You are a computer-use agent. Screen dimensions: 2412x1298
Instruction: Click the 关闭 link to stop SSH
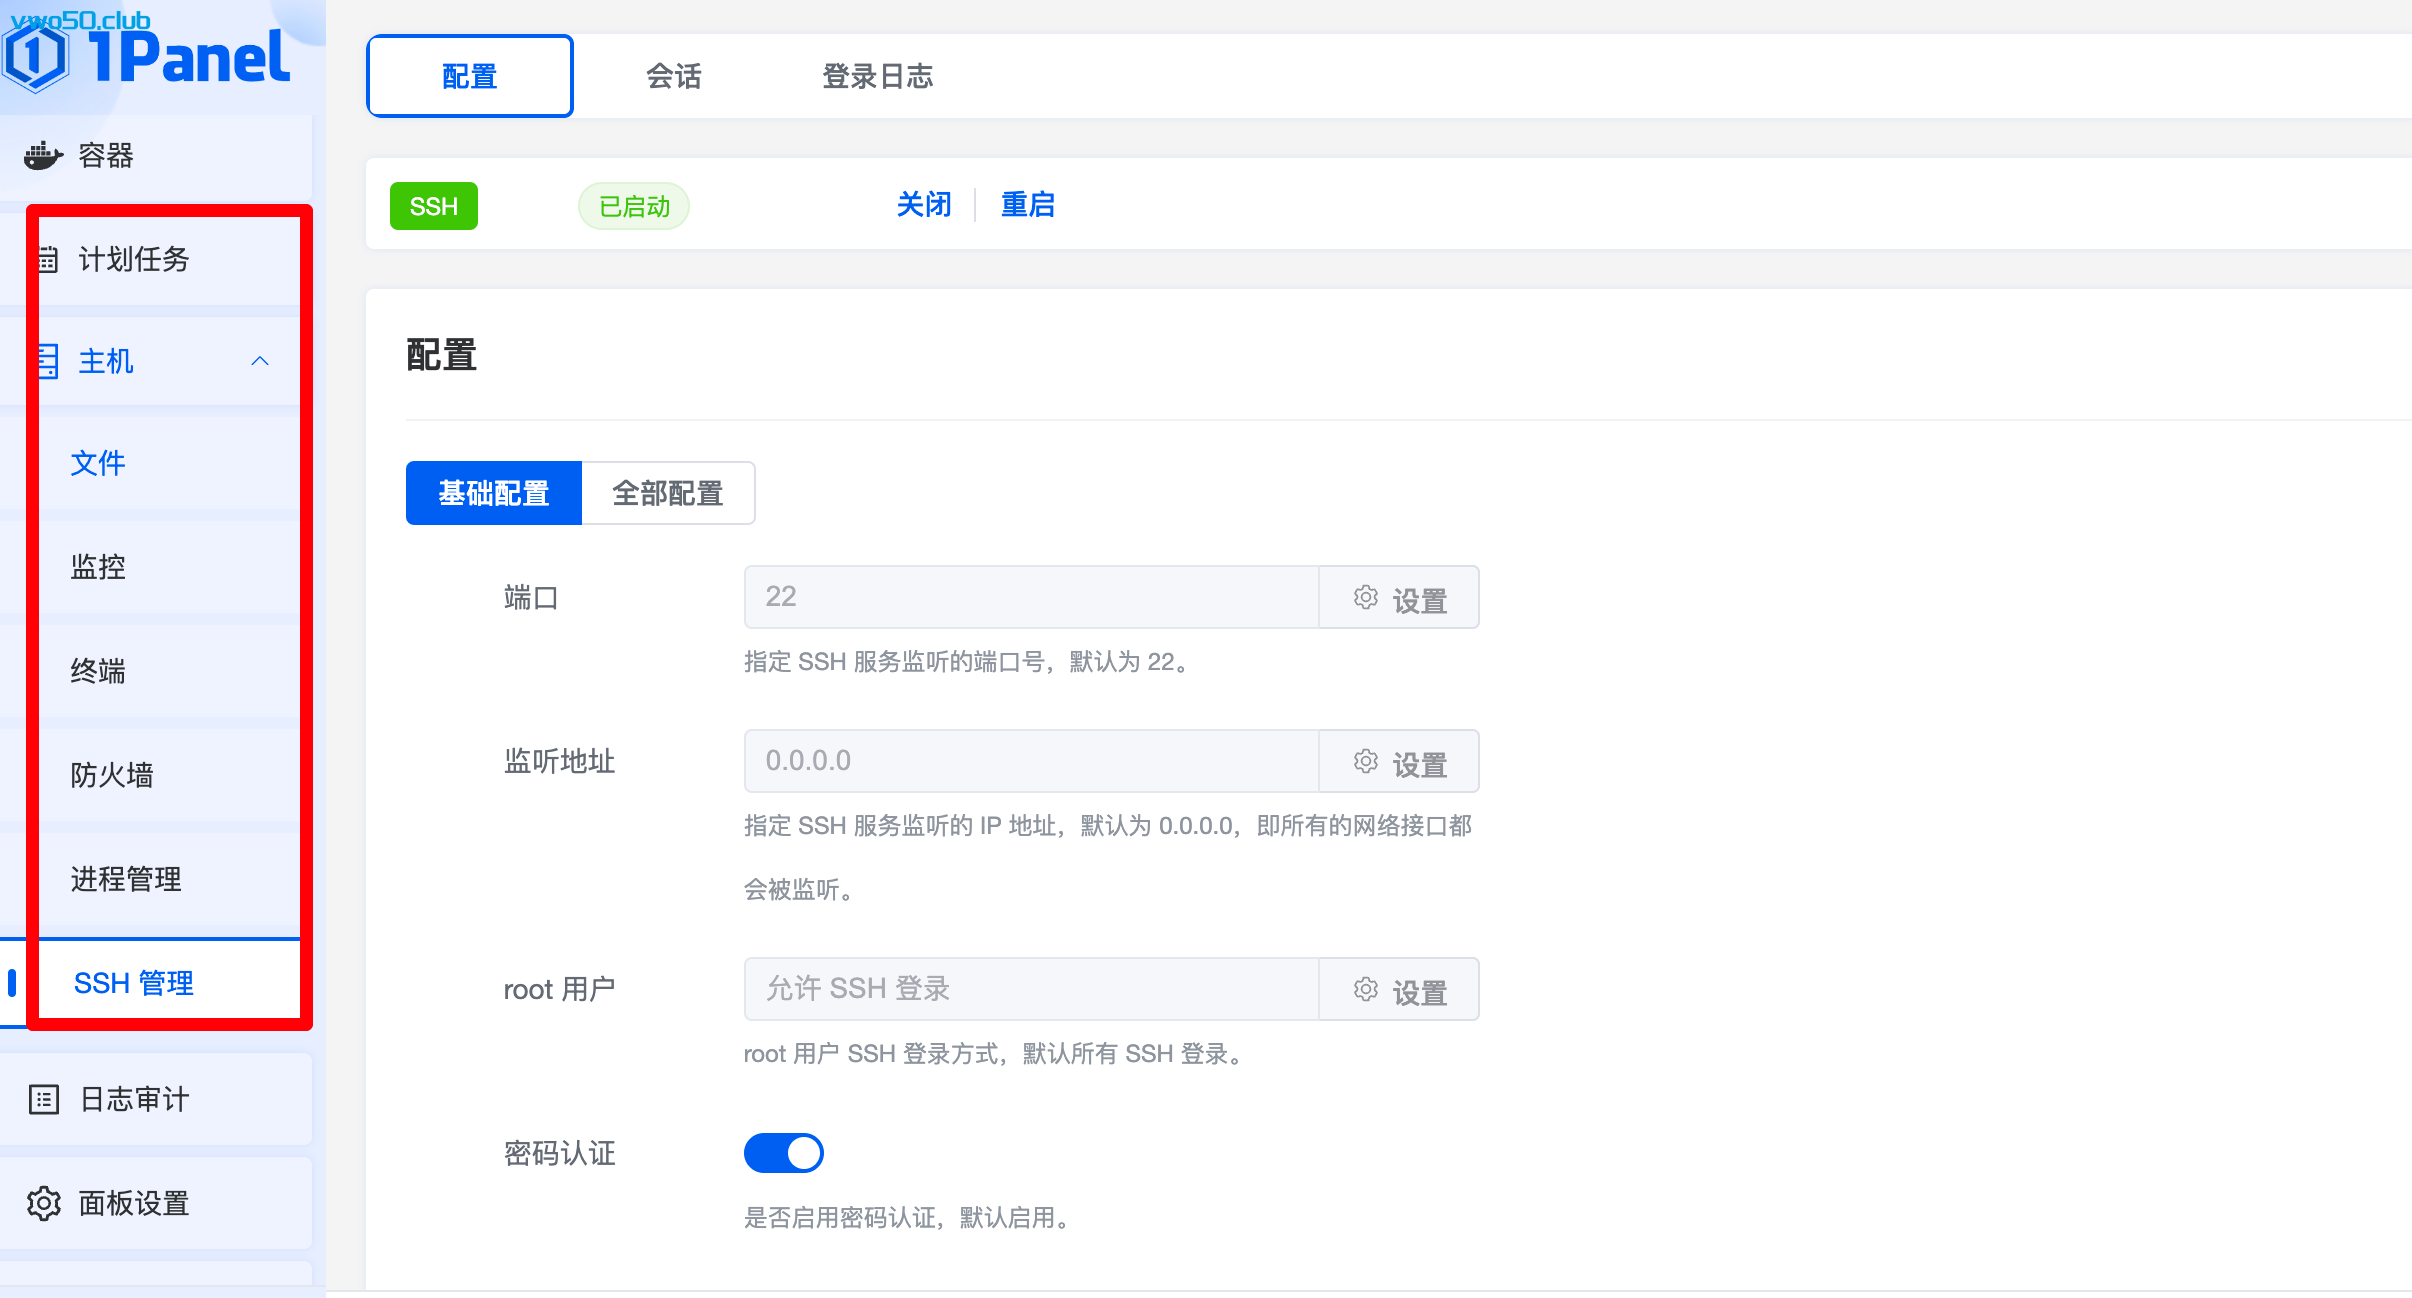pos(923,205)
